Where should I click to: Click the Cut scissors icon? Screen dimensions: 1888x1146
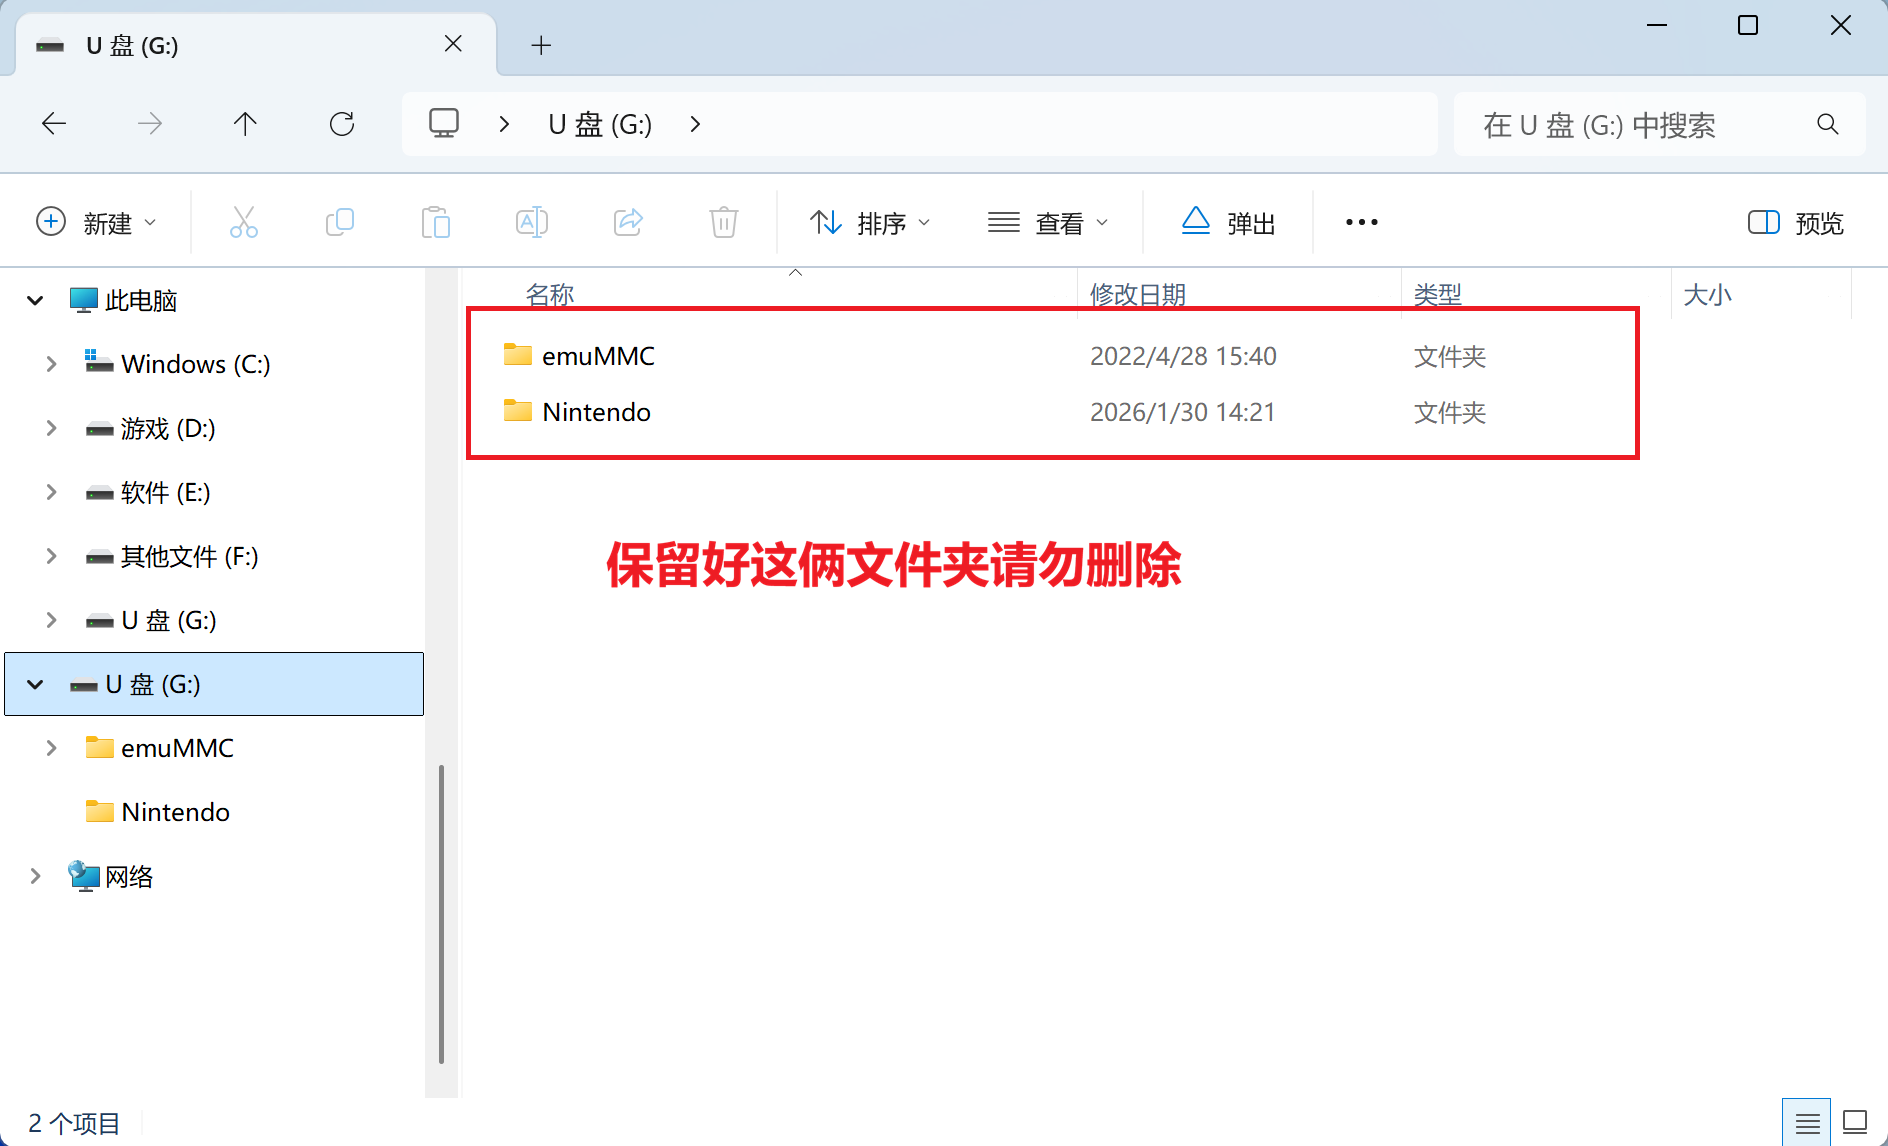click(243, 222)
